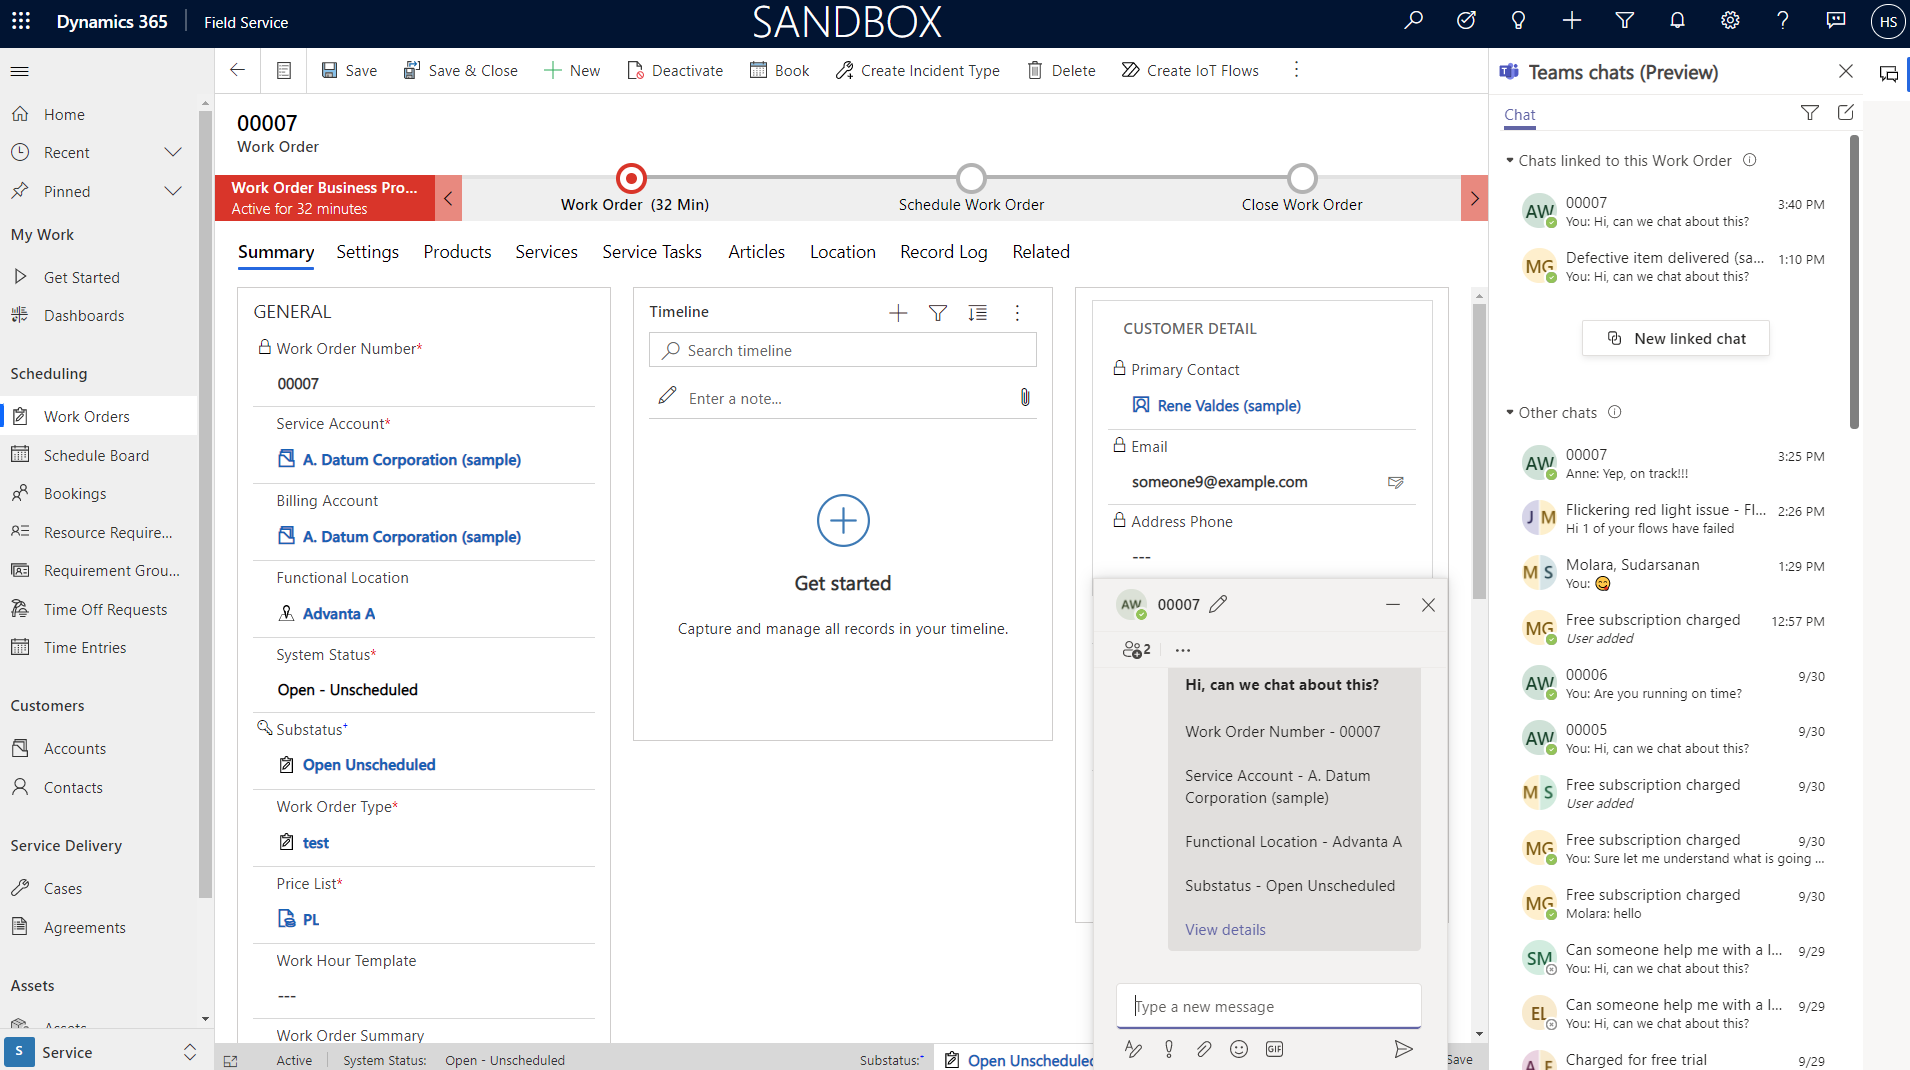
Task: Open the Location tab
Action: click(x=843, y=252)
